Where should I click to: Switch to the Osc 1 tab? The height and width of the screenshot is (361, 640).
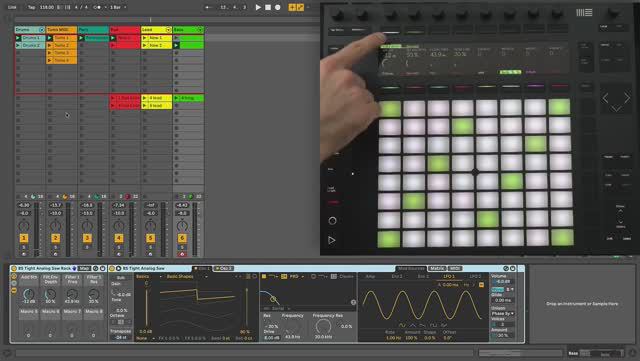pyautogui.click(x=202, y=268)
